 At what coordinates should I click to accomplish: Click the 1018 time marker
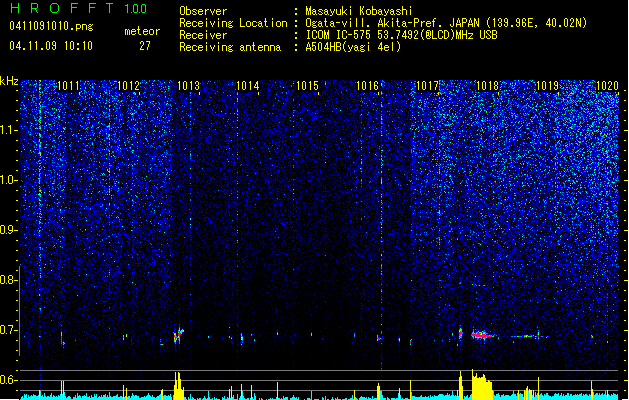tap(487, 86)
